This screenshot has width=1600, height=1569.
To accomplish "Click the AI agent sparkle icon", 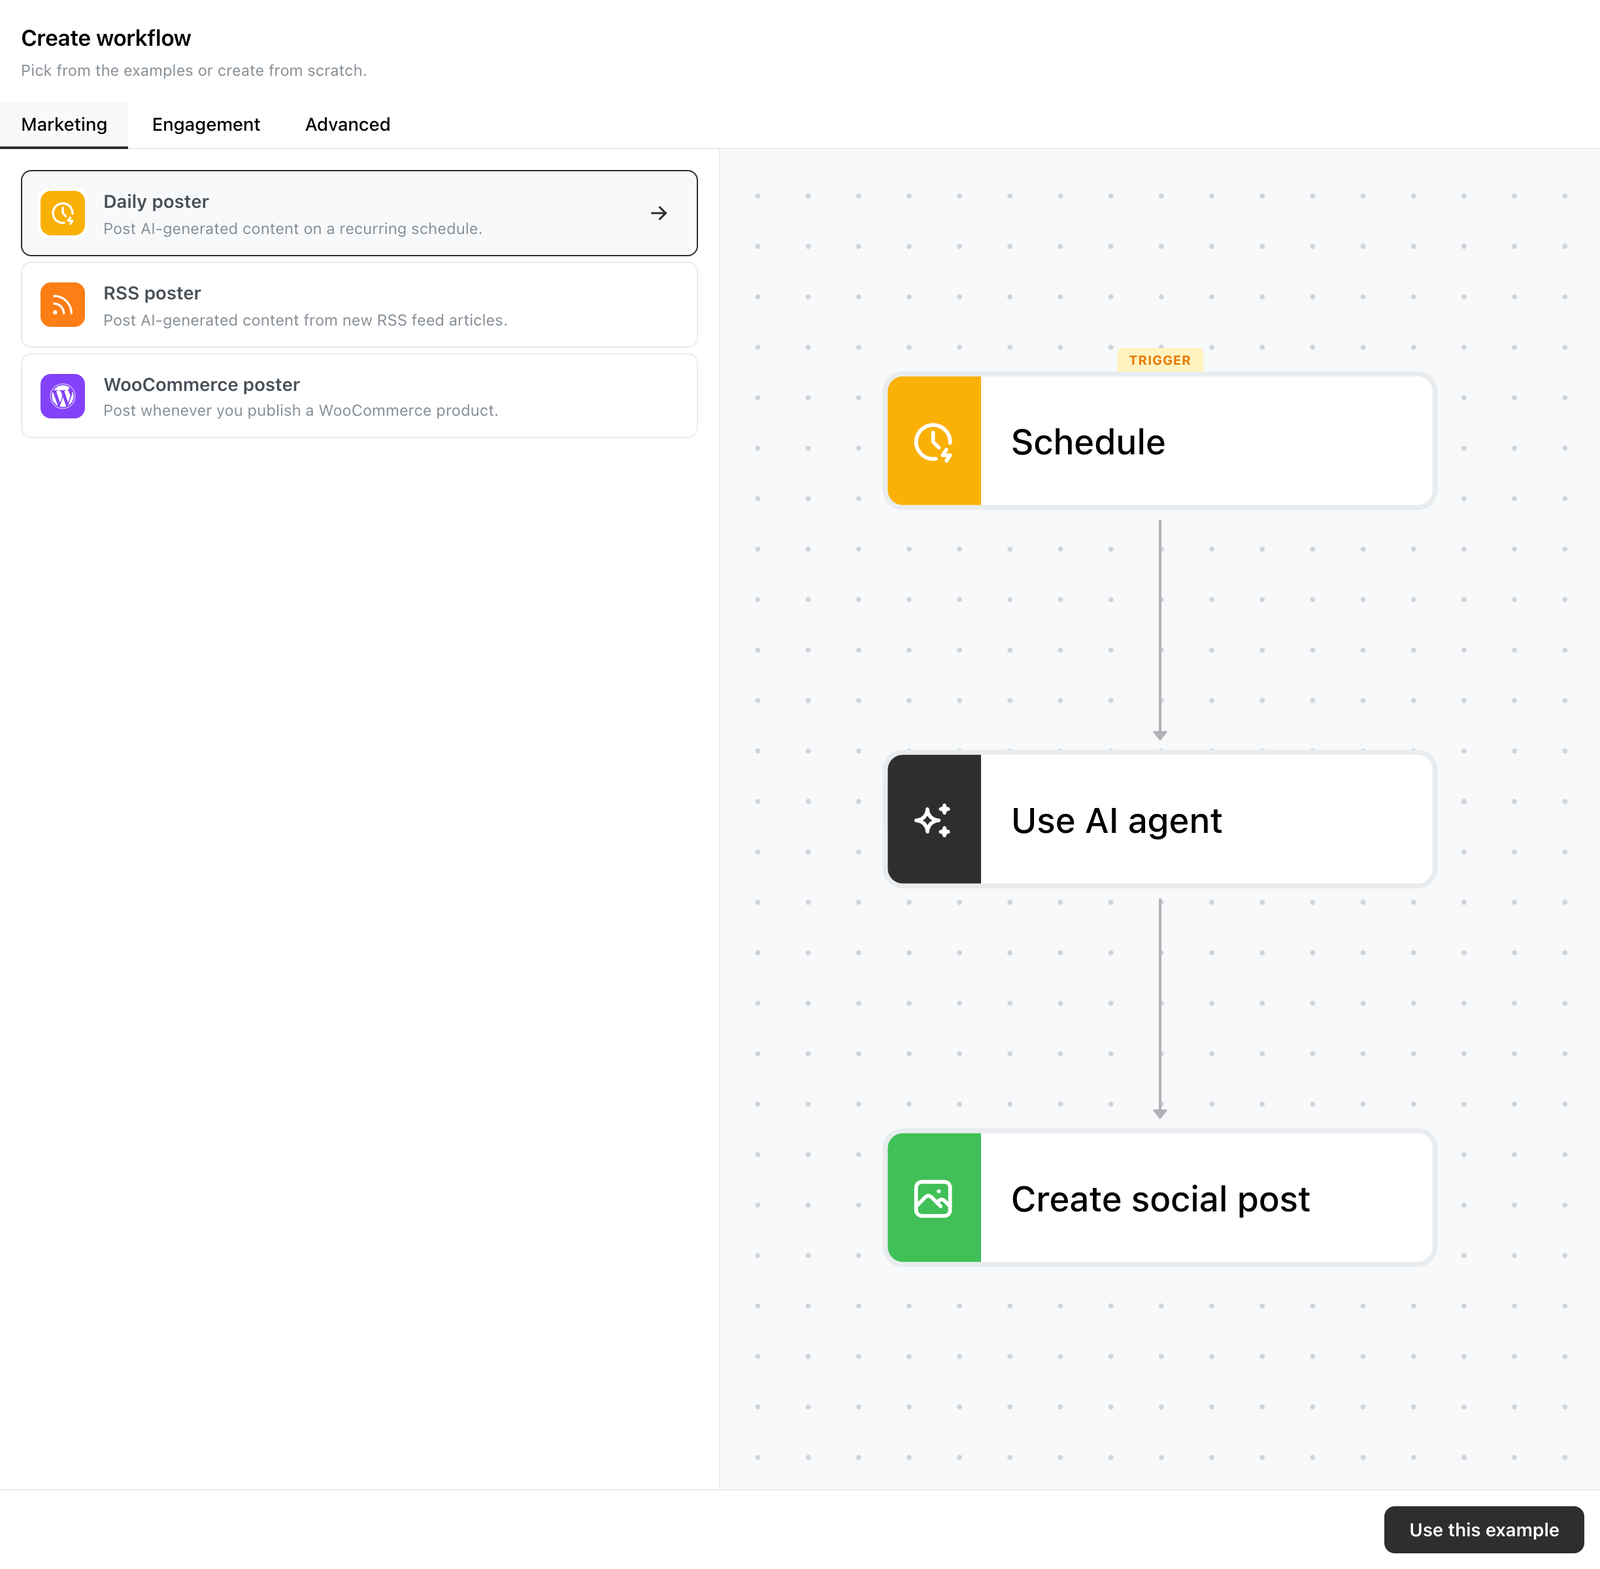I will click(934, 820).
